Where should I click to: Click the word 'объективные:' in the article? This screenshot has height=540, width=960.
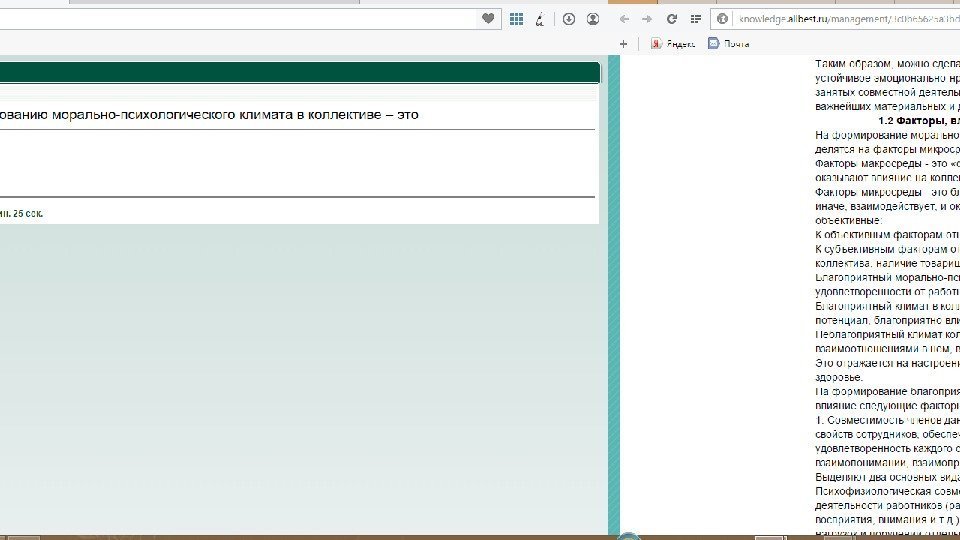tap(848, 220)
